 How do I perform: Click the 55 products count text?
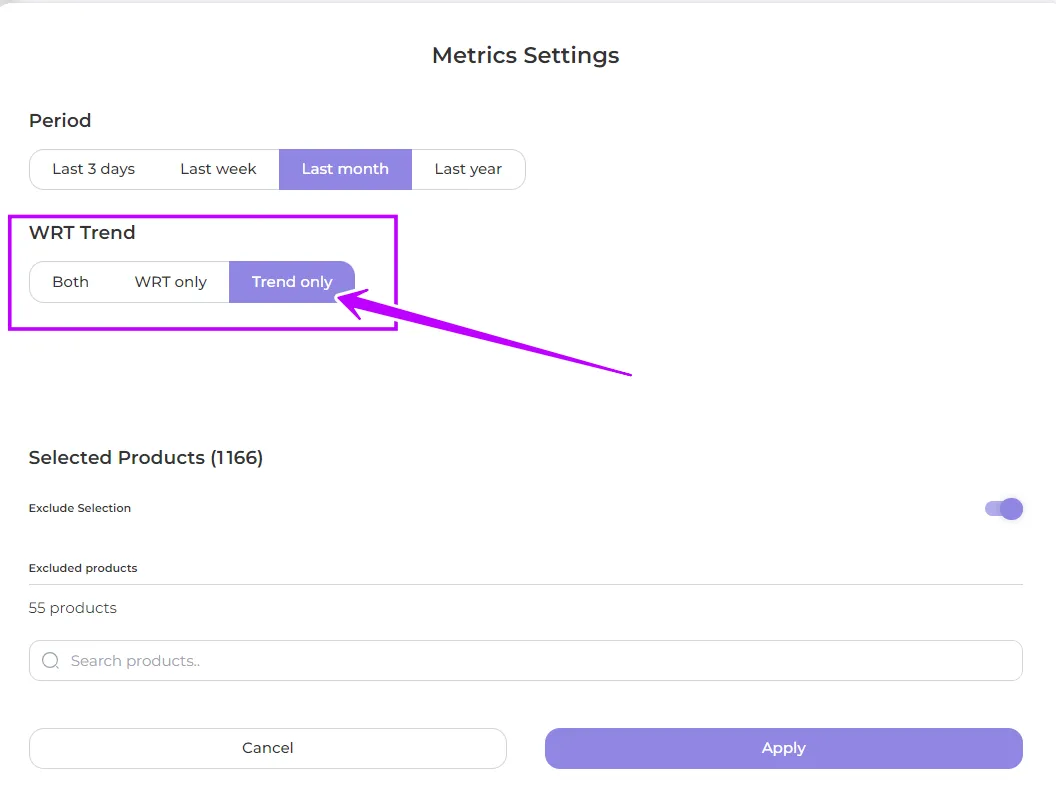[73, 608]
